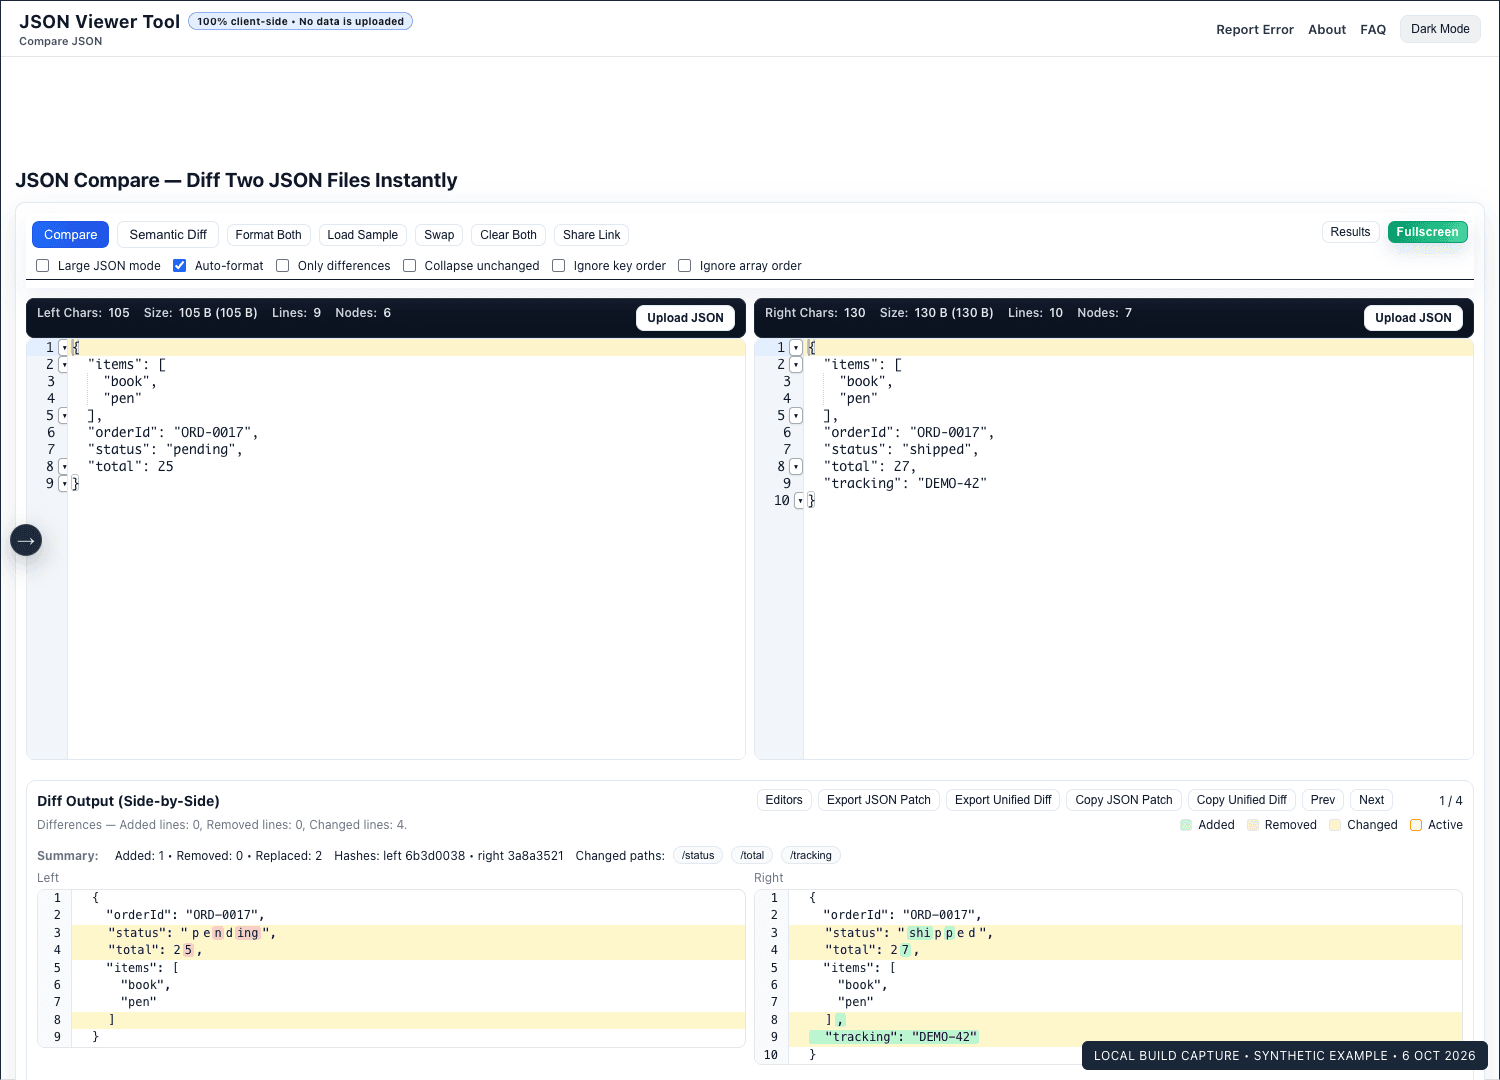Copy JSON Patch to clipboard

click(1124, 800)
